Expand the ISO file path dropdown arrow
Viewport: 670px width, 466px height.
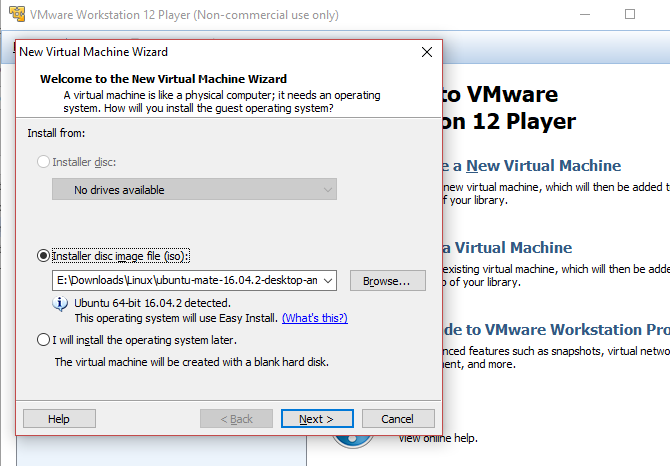tap(328, 281)
